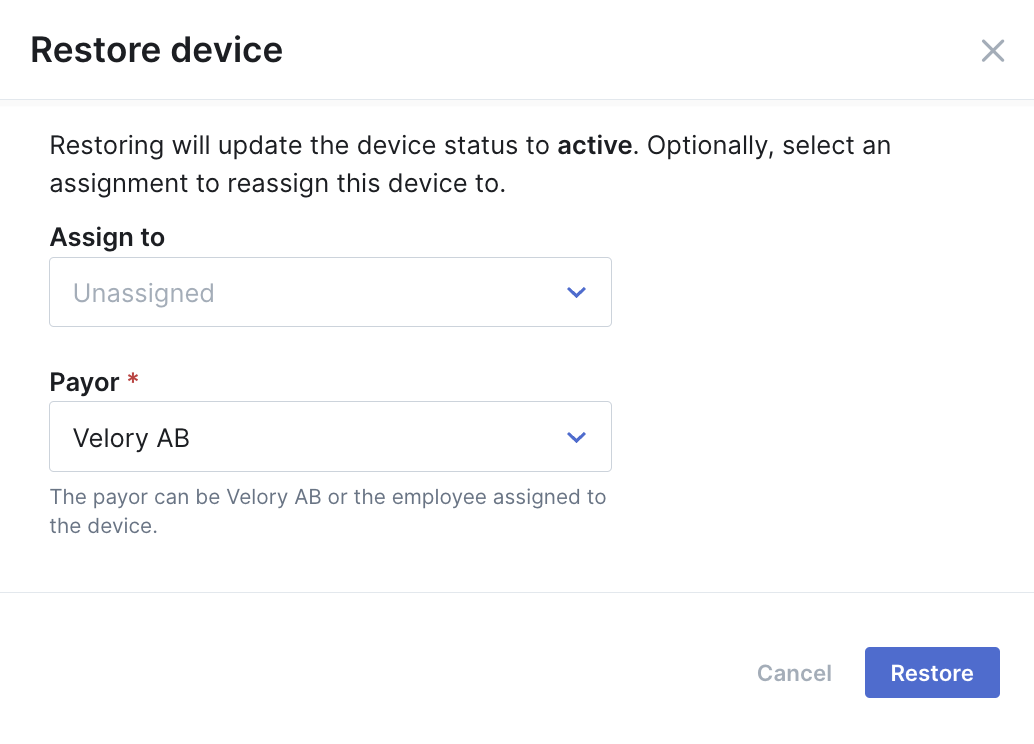Click the red required asterisk by Payor
This screenshot has width=1034, height=744.
click(x=133, y=379)
